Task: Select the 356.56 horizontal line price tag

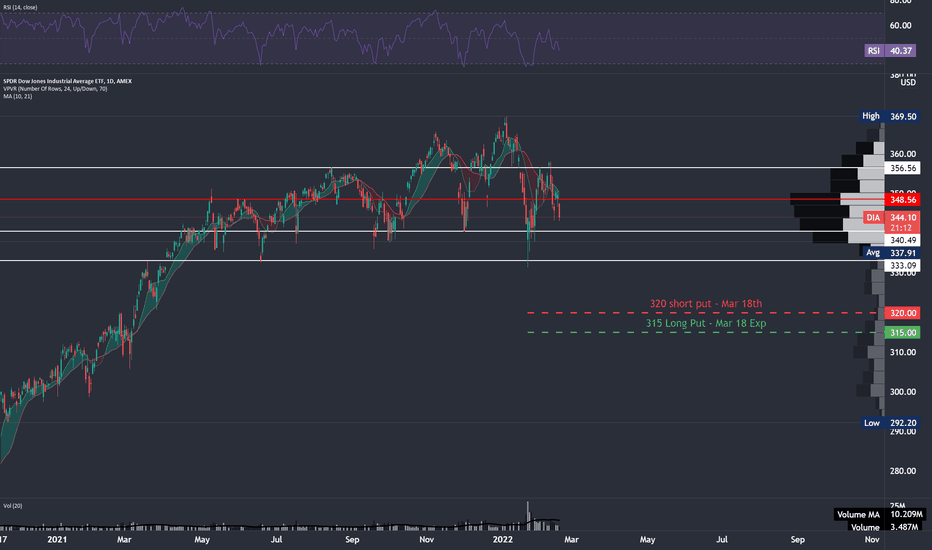Action: coord(902,168)
